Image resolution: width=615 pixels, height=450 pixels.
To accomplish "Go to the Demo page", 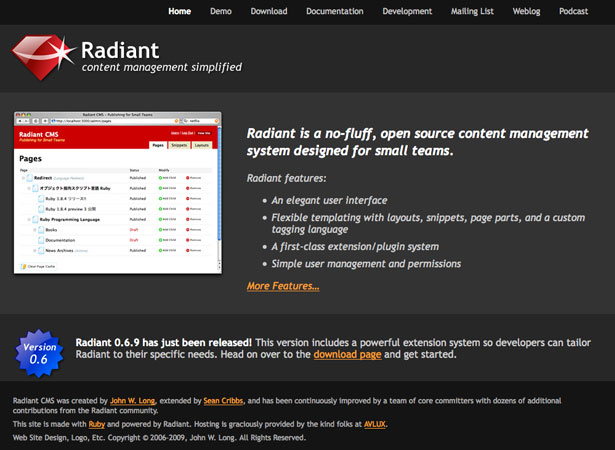I will pyautogui.click(x=221, y=11).
